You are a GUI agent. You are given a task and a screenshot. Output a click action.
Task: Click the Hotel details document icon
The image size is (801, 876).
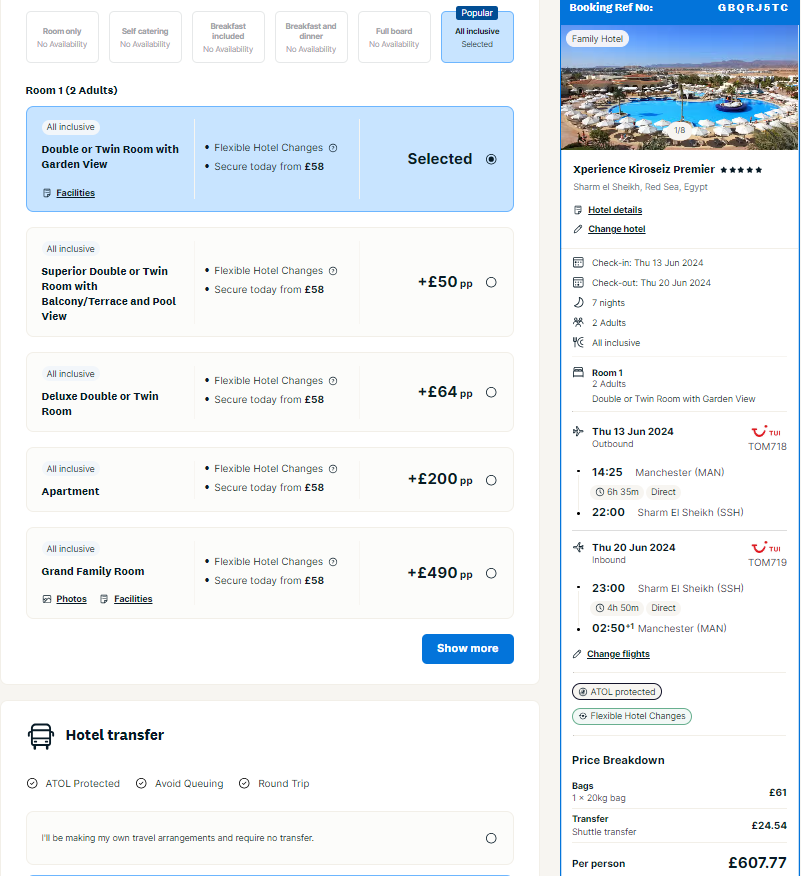pyautogui.click(x=578, y=210)
